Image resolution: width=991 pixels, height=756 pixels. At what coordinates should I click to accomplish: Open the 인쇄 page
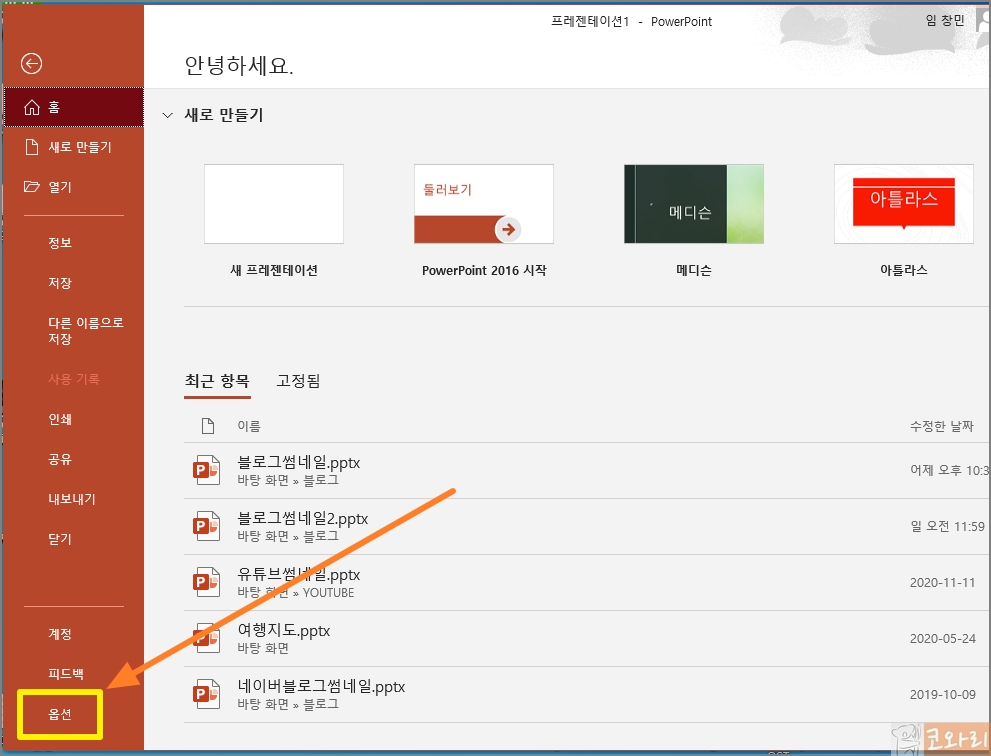(73, 419)
